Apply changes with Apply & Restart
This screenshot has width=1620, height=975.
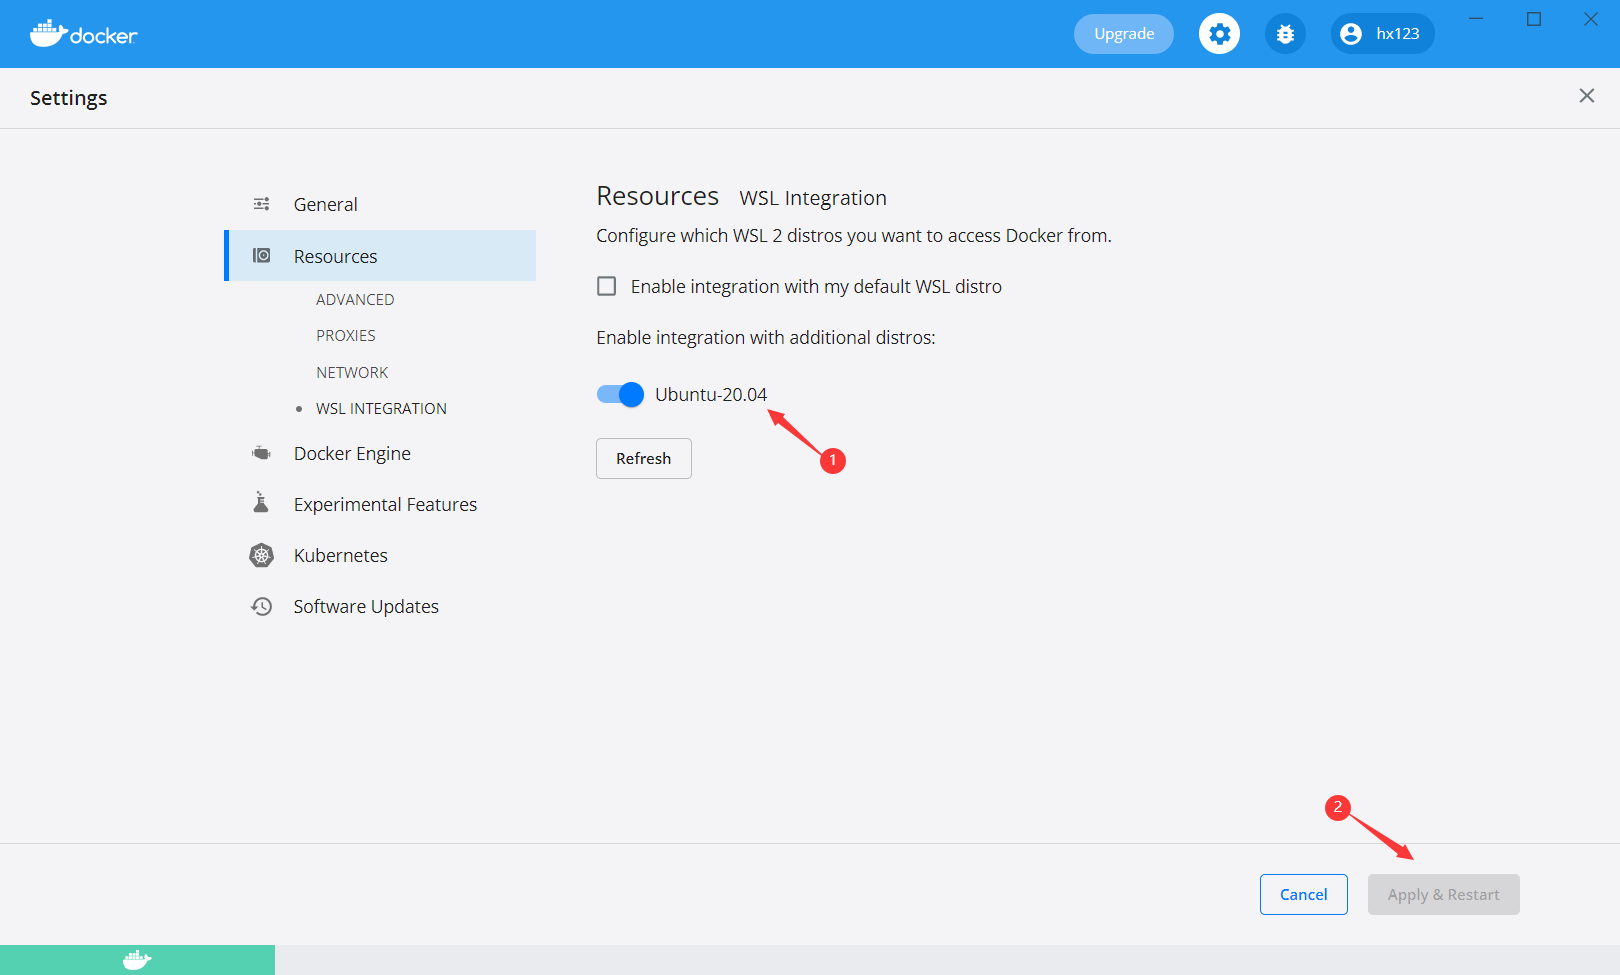1443,894
